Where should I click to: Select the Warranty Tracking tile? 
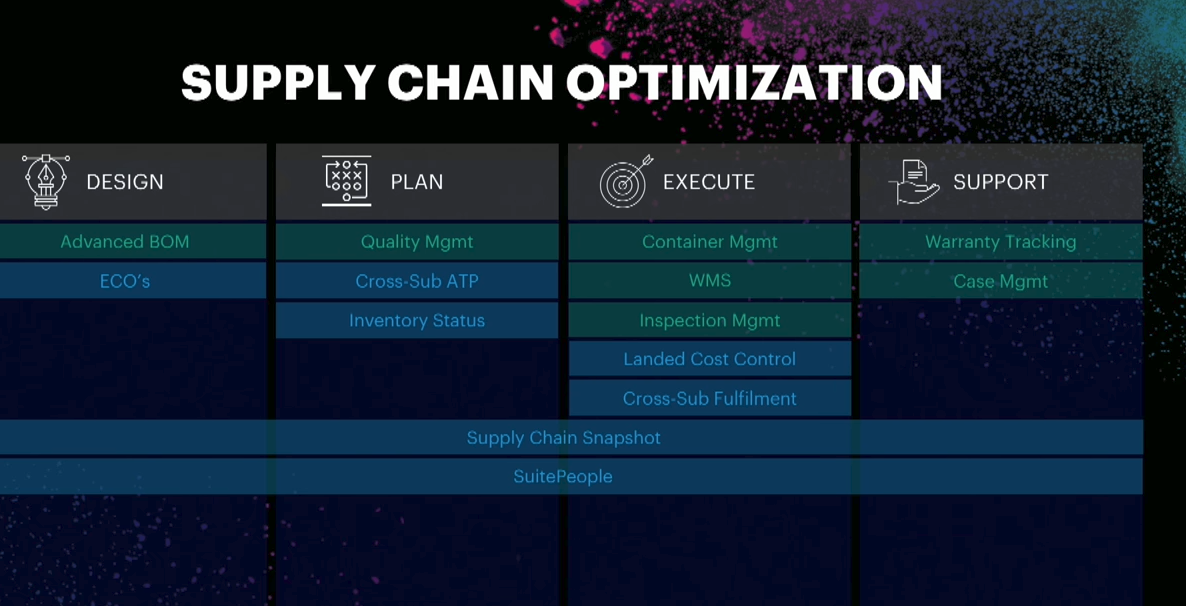1001,242
